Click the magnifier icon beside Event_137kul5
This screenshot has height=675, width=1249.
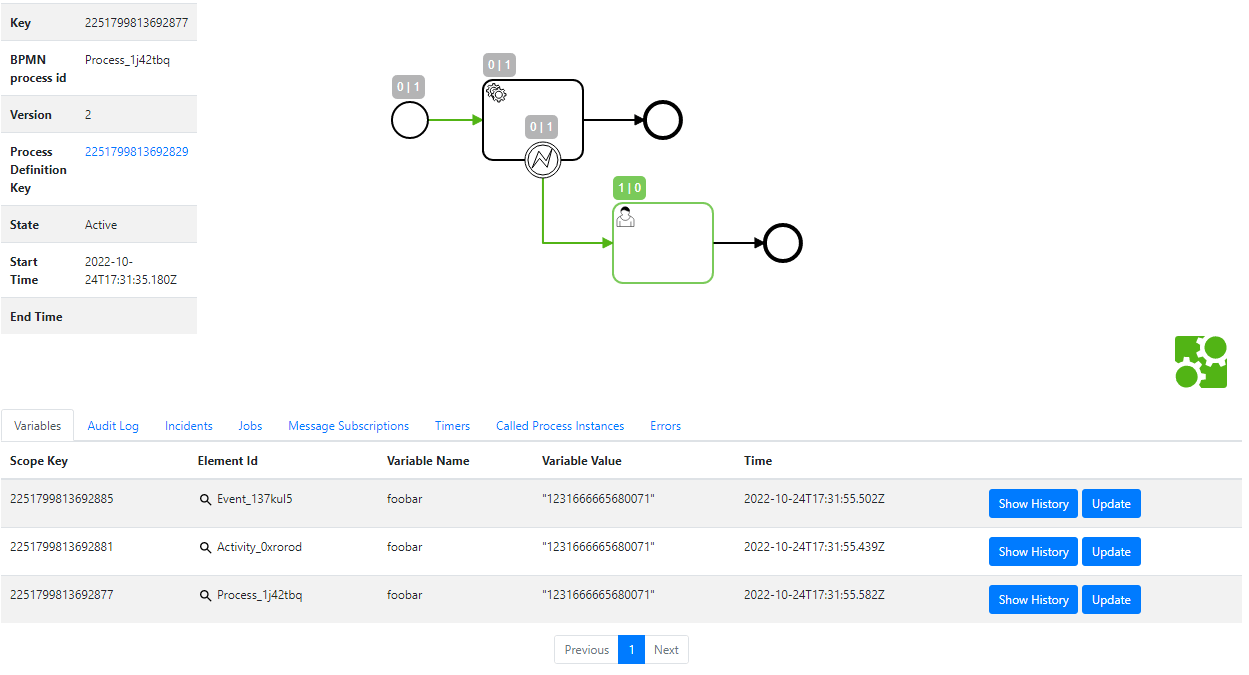click(x=205, y=499)
